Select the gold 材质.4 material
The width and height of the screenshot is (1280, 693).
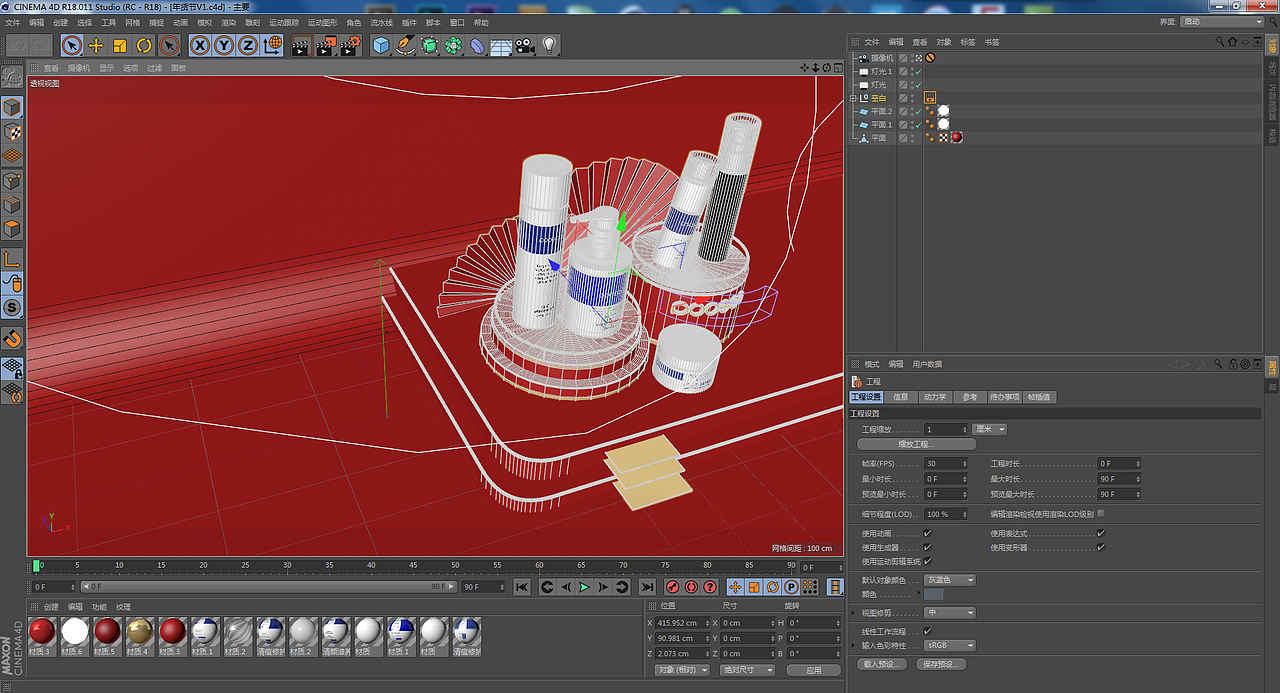[x=139, y=636]
